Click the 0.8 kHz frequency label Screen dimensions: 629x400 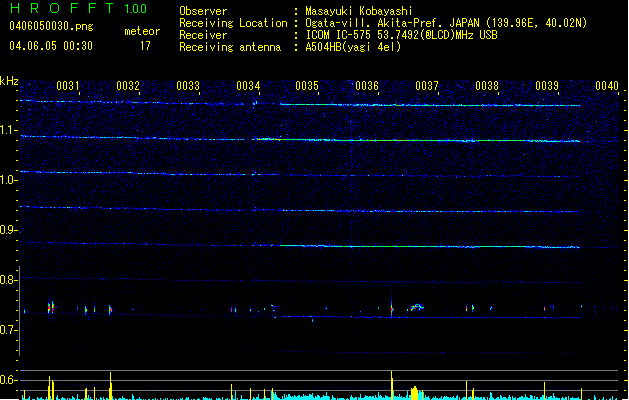tap(8, 280)
